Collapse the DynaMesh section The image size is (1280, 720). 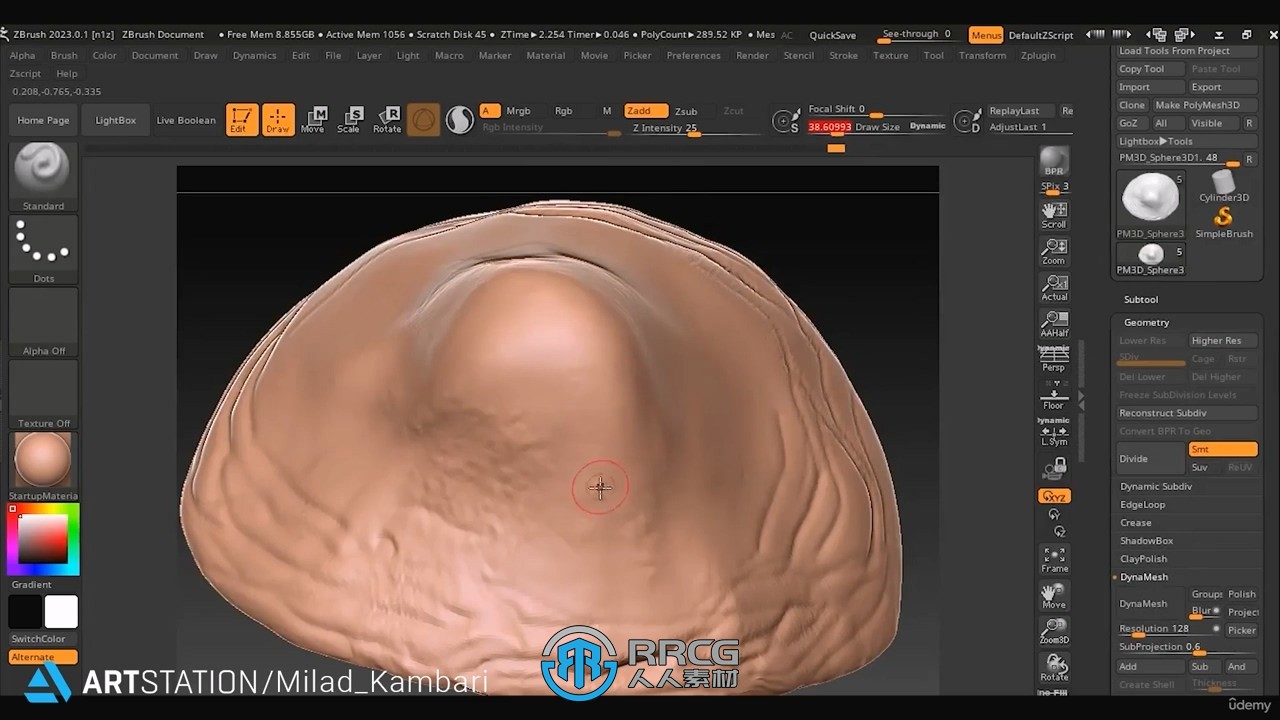click(1144, 577)
